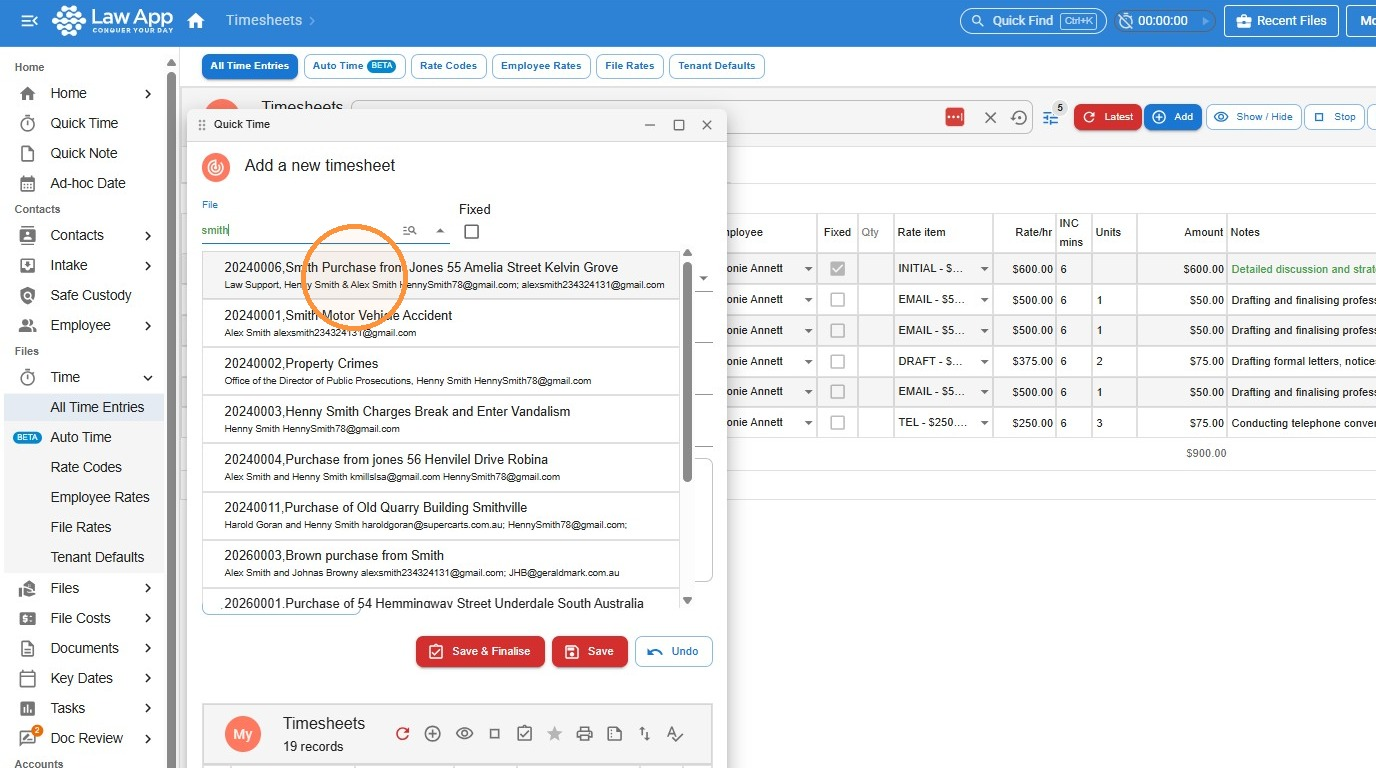The height and width of the screenshot is (768, 1376).
Task: Click the clipboard check icon in My Timesheets
Action: (524, 734)
